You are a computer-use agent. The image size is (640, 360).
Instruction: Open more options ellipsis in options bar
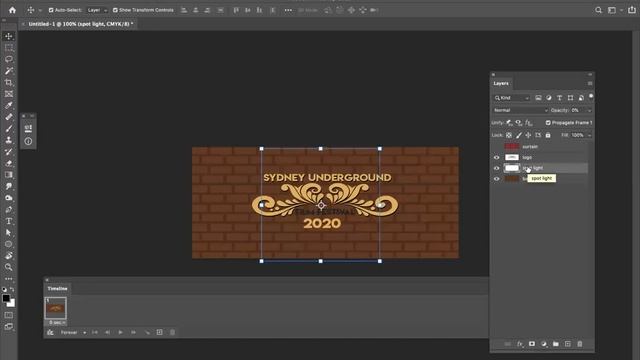(x=288, y=10)
